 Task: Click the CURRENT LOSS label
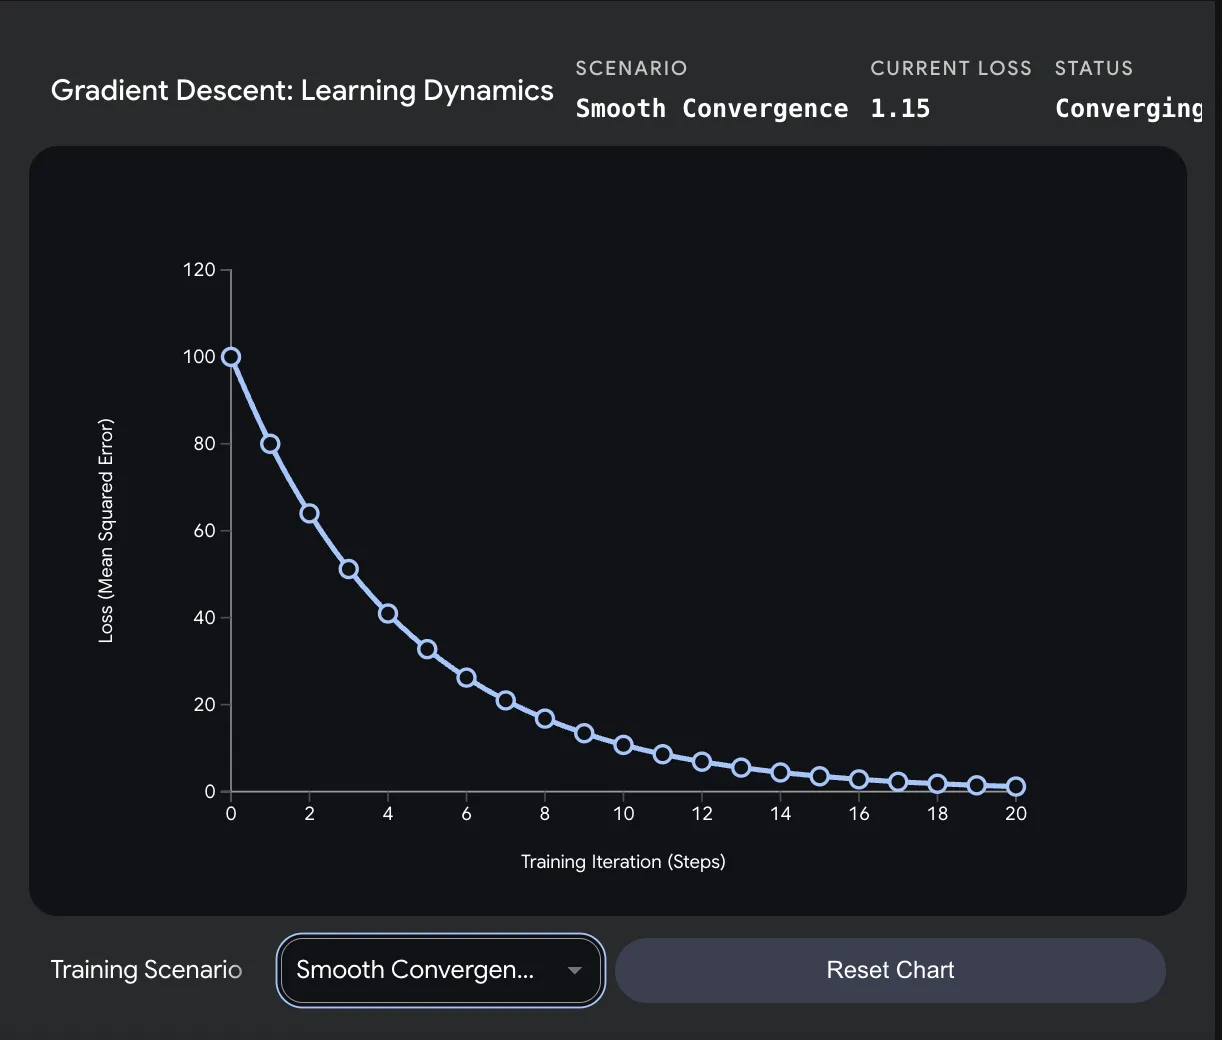coord(951,68)
